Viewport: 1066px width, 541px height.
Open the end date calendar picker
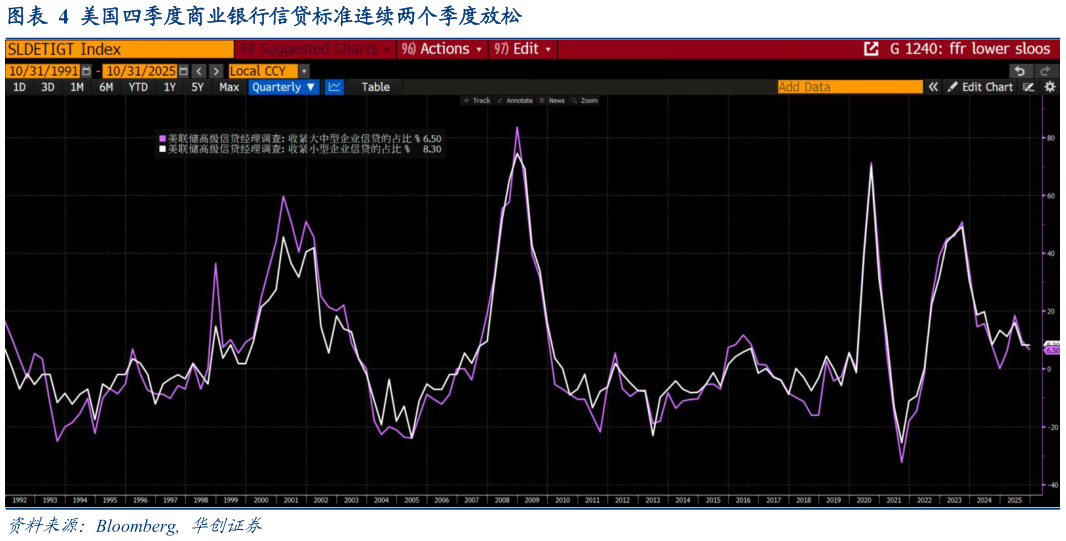click(x=184, y=71)
